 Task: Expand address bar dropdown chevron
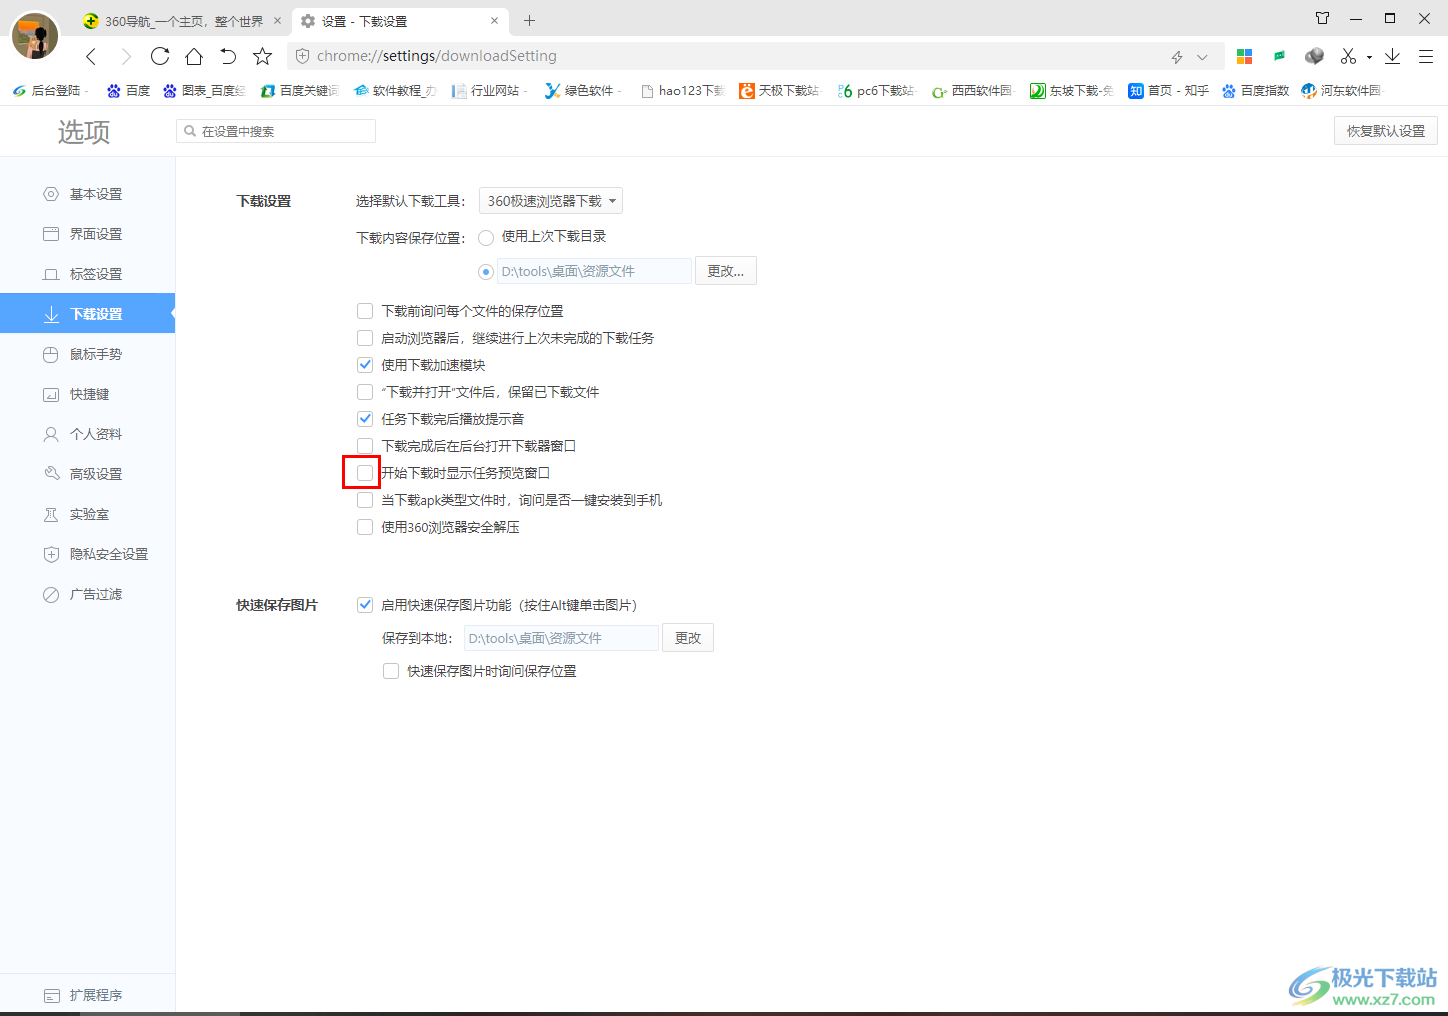[x=1202, y=57]
